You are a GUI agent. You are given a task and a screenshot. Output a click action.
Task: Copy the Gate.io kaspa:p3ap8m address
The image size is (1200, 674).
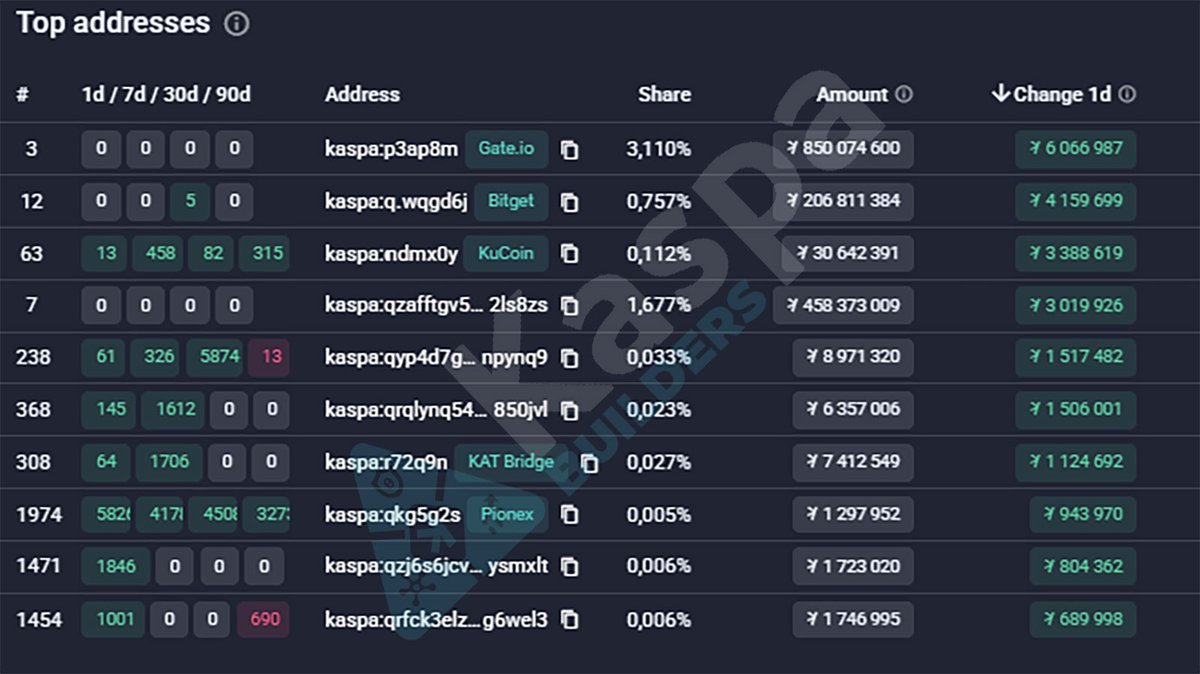coord(569,150)
